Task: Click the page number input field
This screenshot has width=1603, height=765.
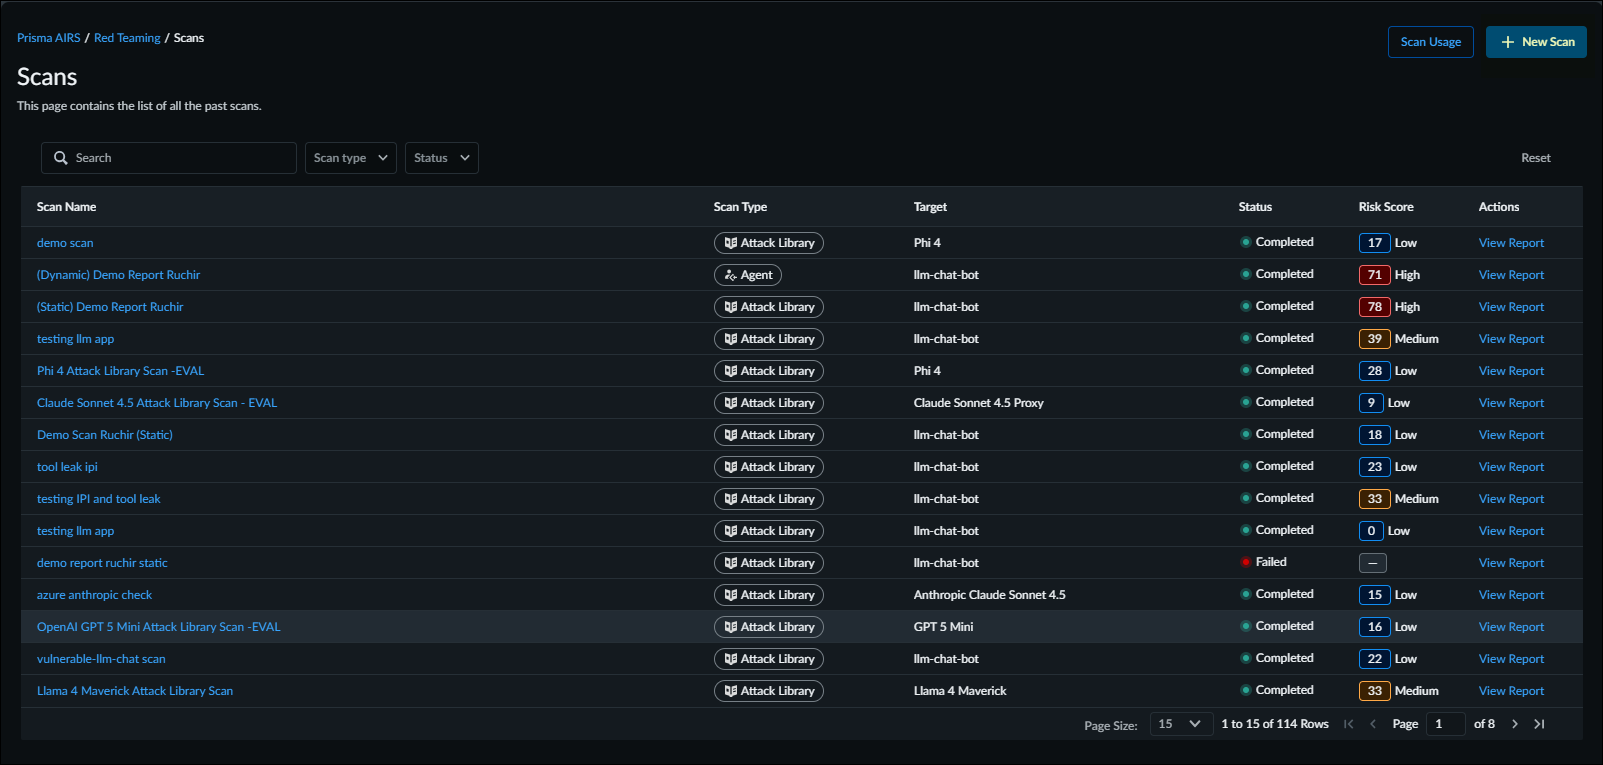Action: click(1444, 724)
